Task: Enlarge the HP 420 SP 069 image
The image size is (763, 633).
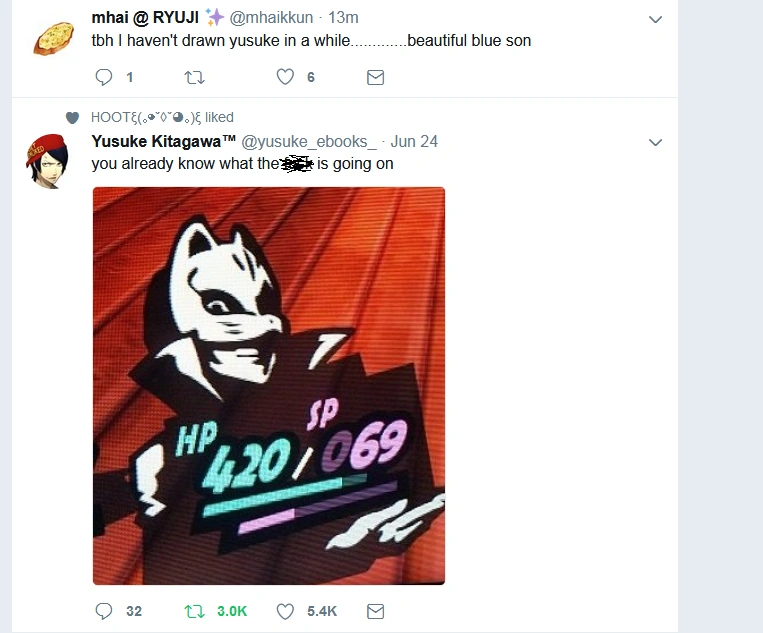Action: click(x=269, y=386)
